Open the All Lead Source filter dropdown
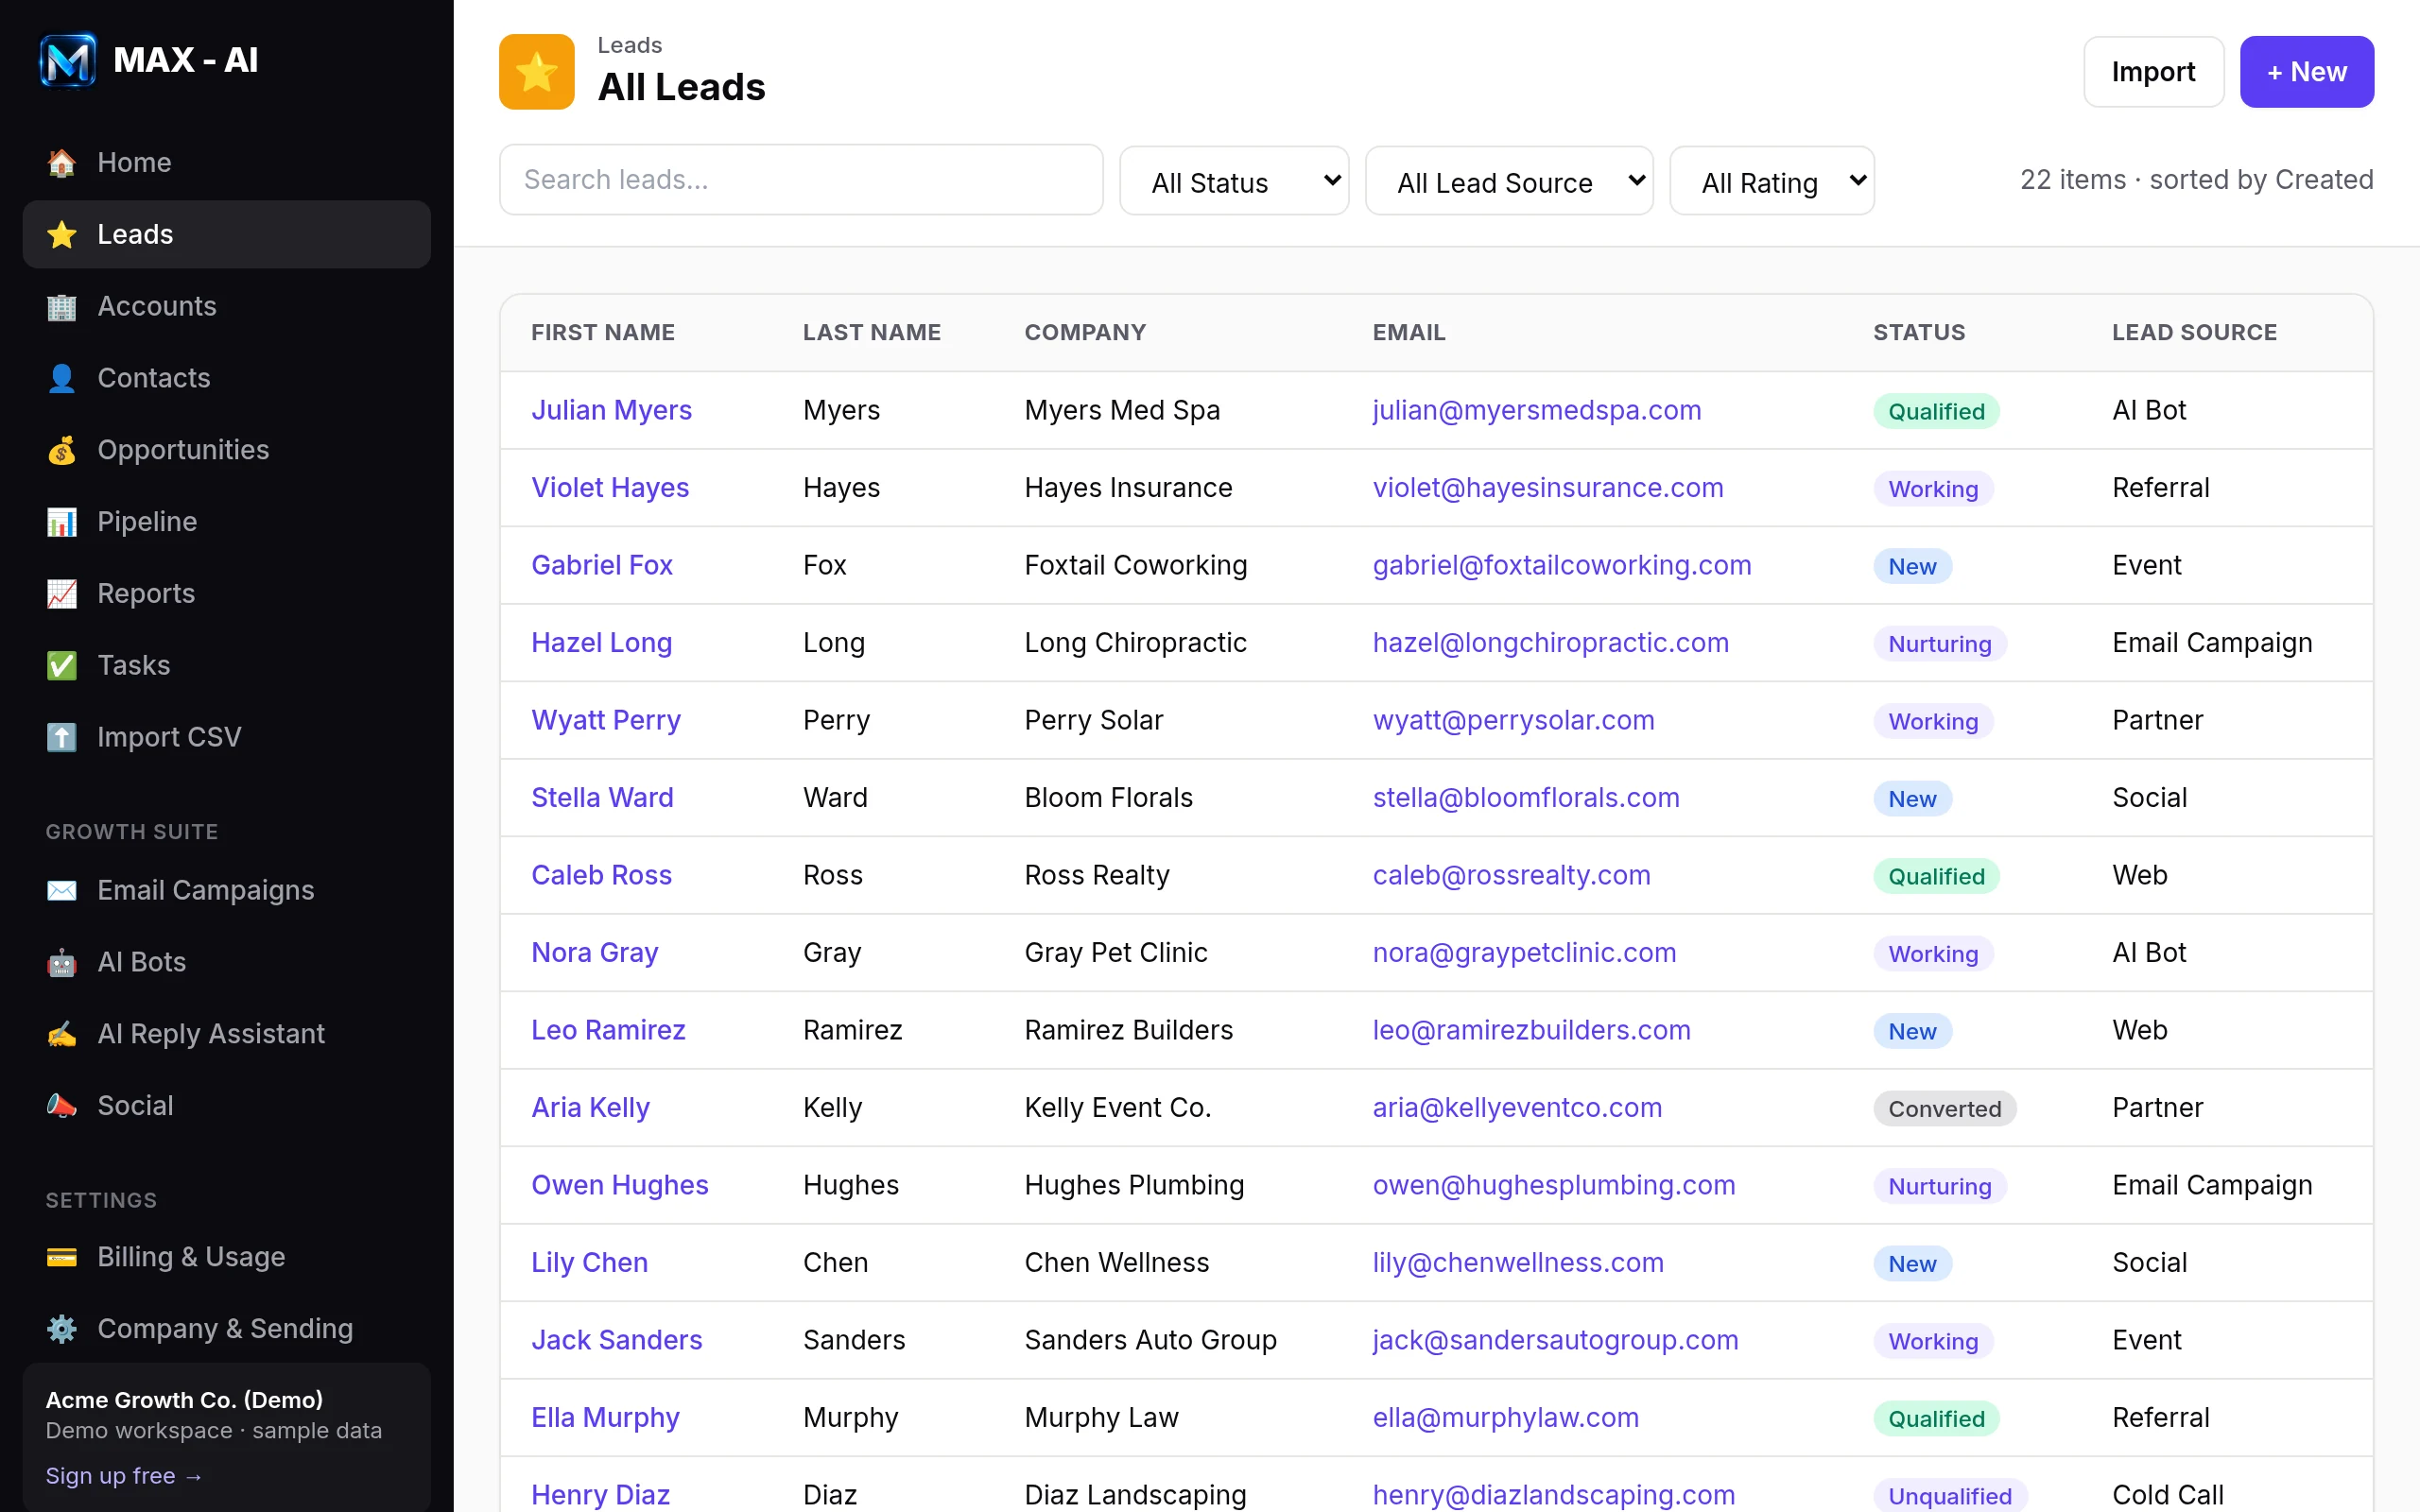The width and height of the screenshot is (2420, 1512). point(1509,181)
